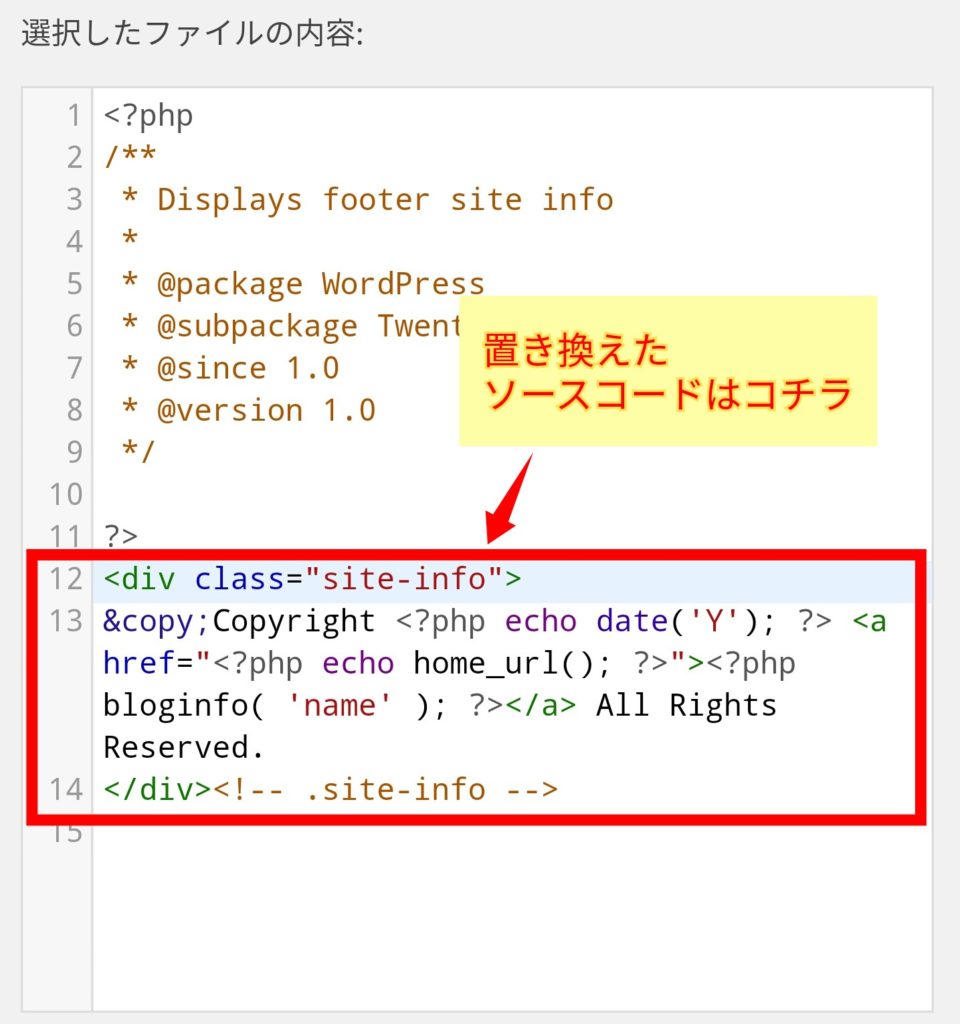Click 'Displays footer site info' comment text
The image size is (960, 1024).
pyautogui.click(x=385, y=200)
